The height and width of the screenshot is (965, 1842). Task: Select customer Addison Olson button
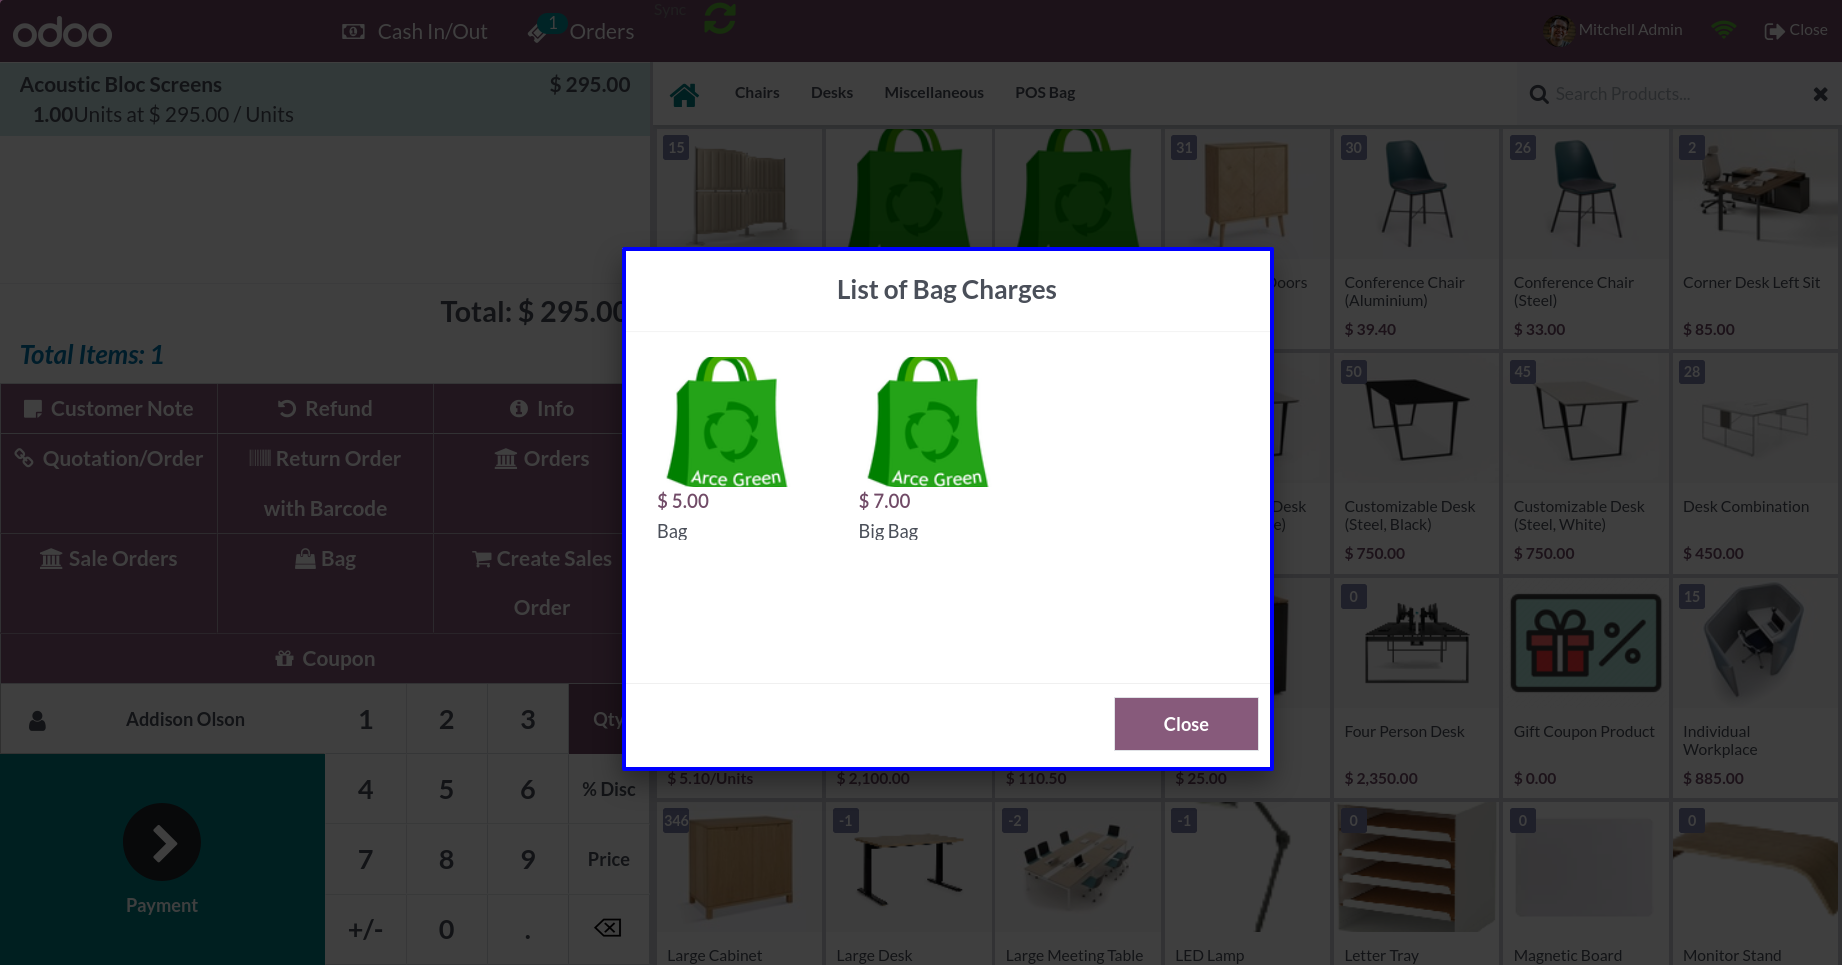pos(163,719)
